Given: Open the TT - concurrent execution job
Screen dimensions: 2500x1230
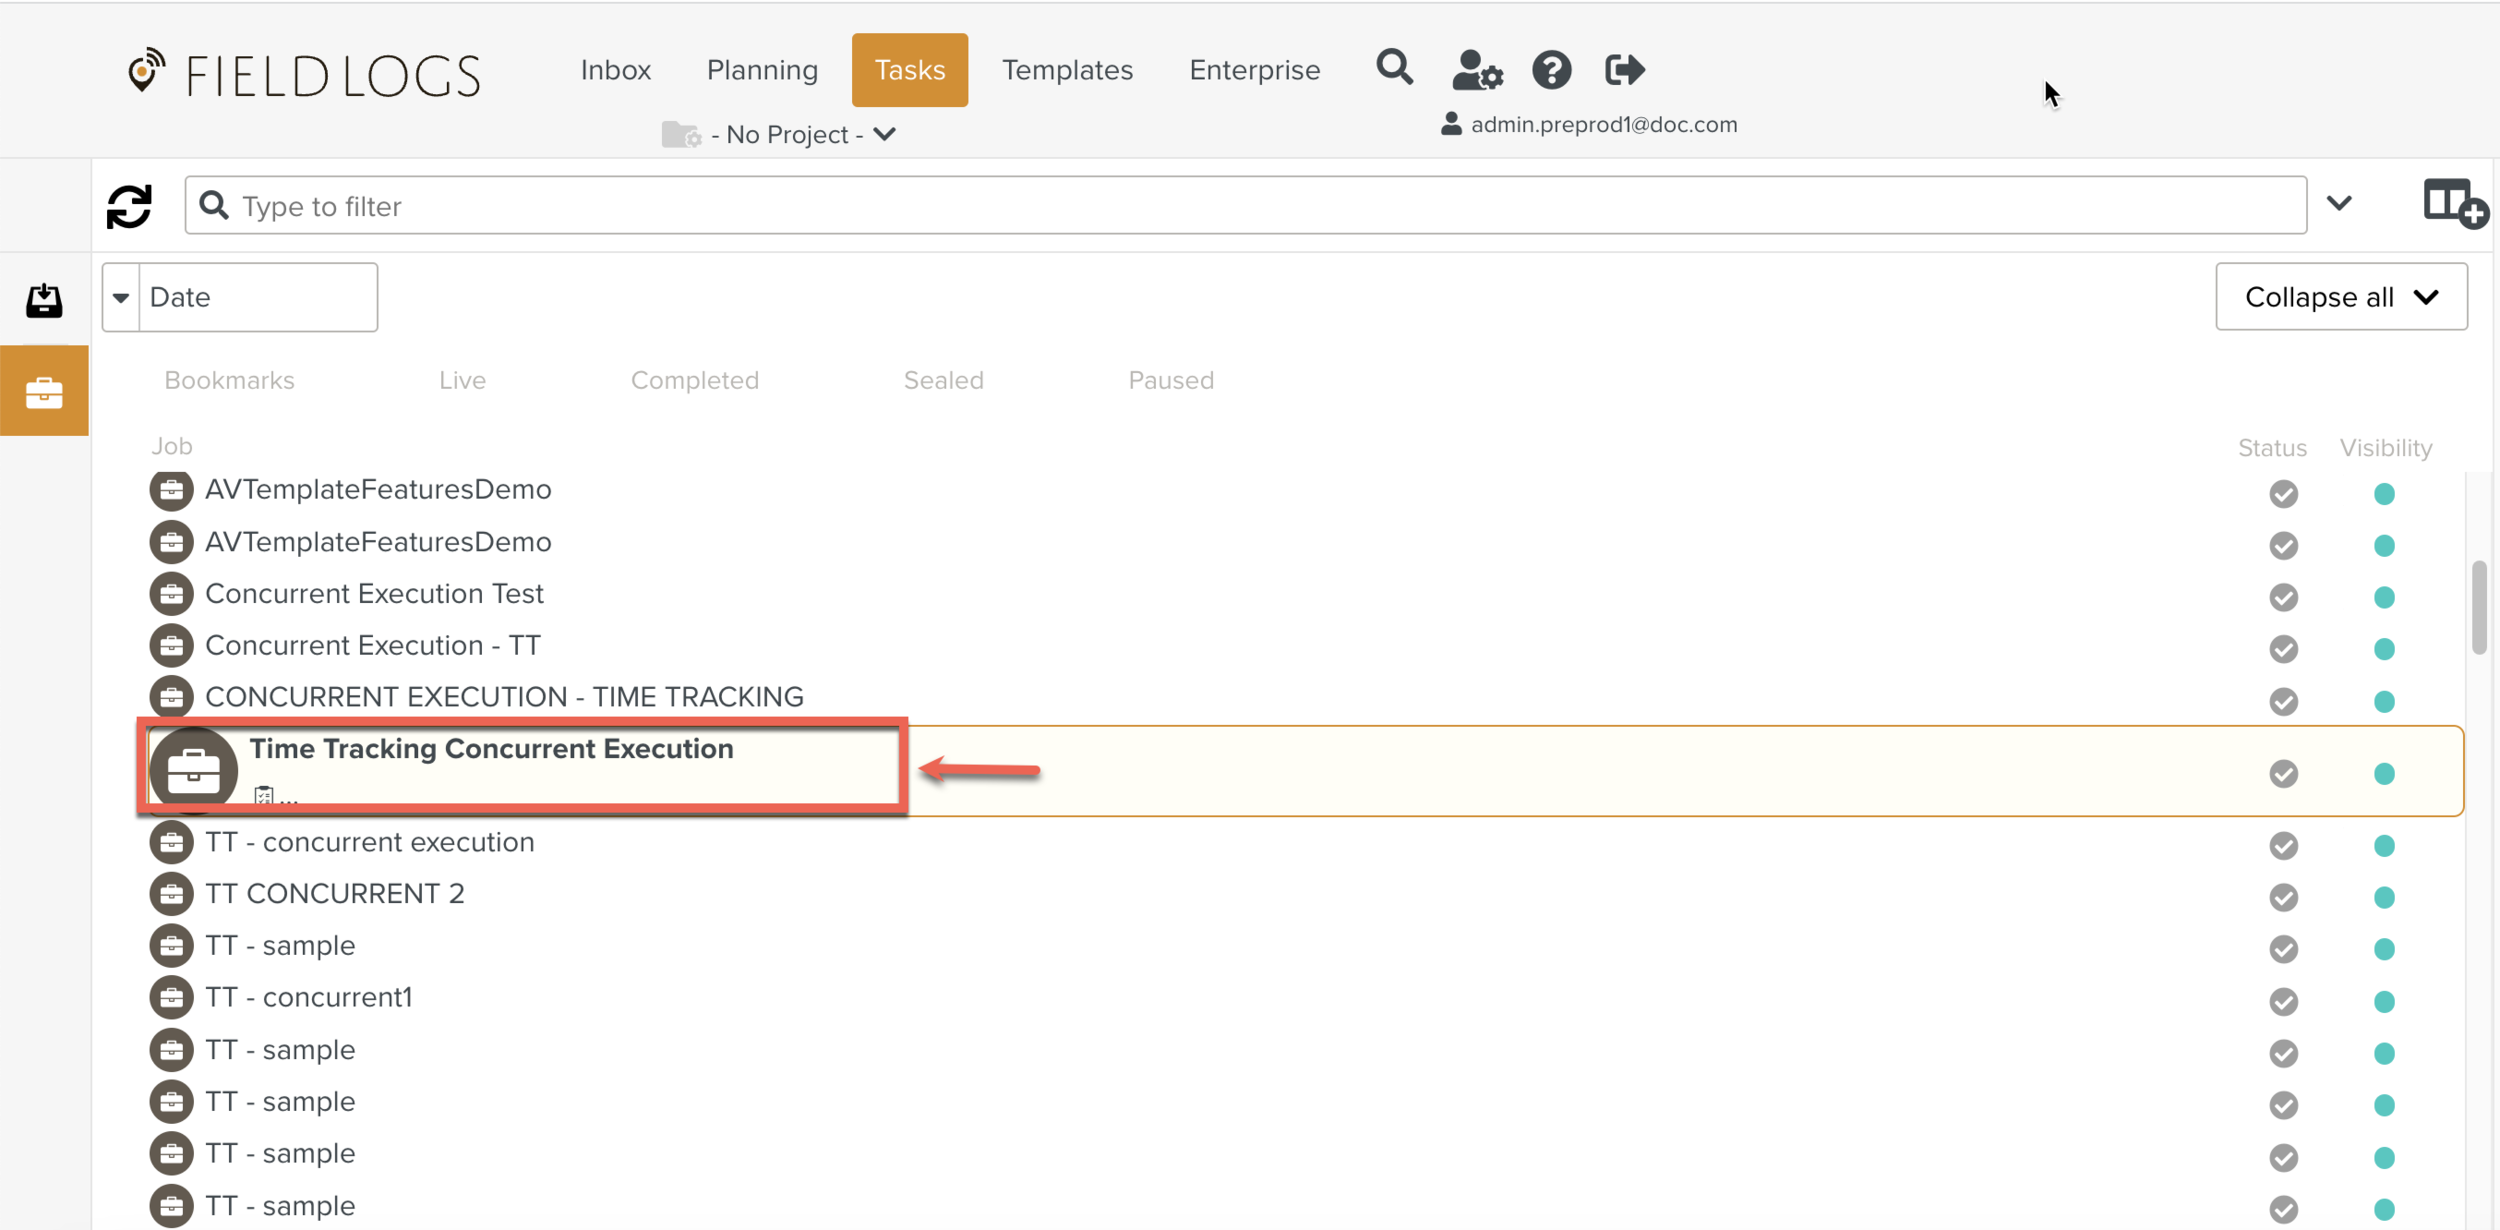Looking at the screenshot, I should pos(369,842).
